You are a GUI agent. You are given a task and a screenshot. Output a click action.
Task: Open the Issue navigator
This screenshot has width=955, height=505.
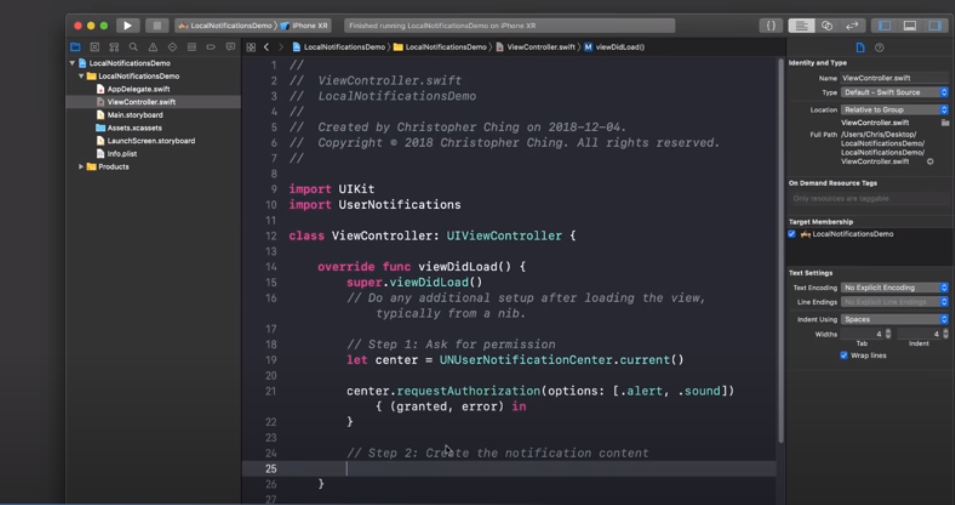(x=153, y=47)
